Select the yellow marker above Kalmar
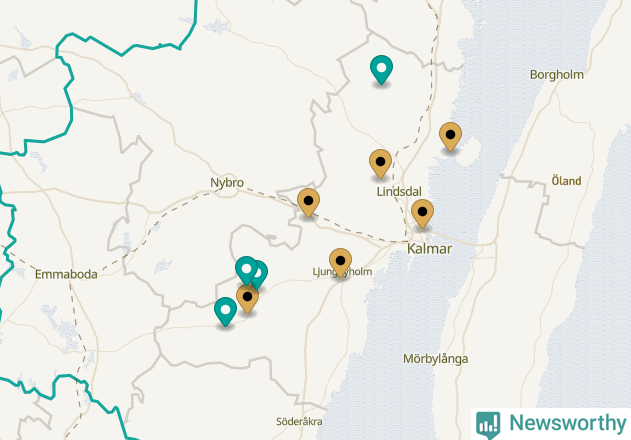This screenshot has height=440, width=631. 422,214
